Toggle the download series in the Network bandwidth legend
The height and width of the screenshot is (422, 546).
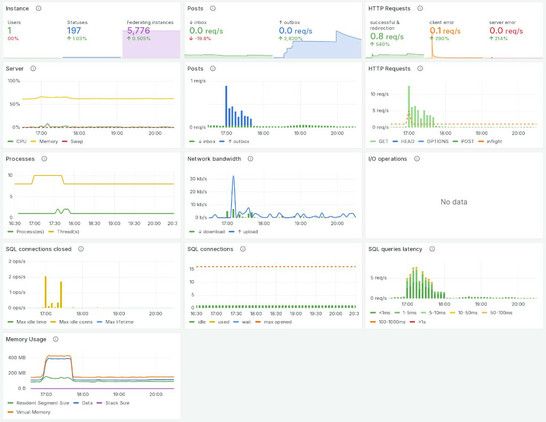click(211, 232)
